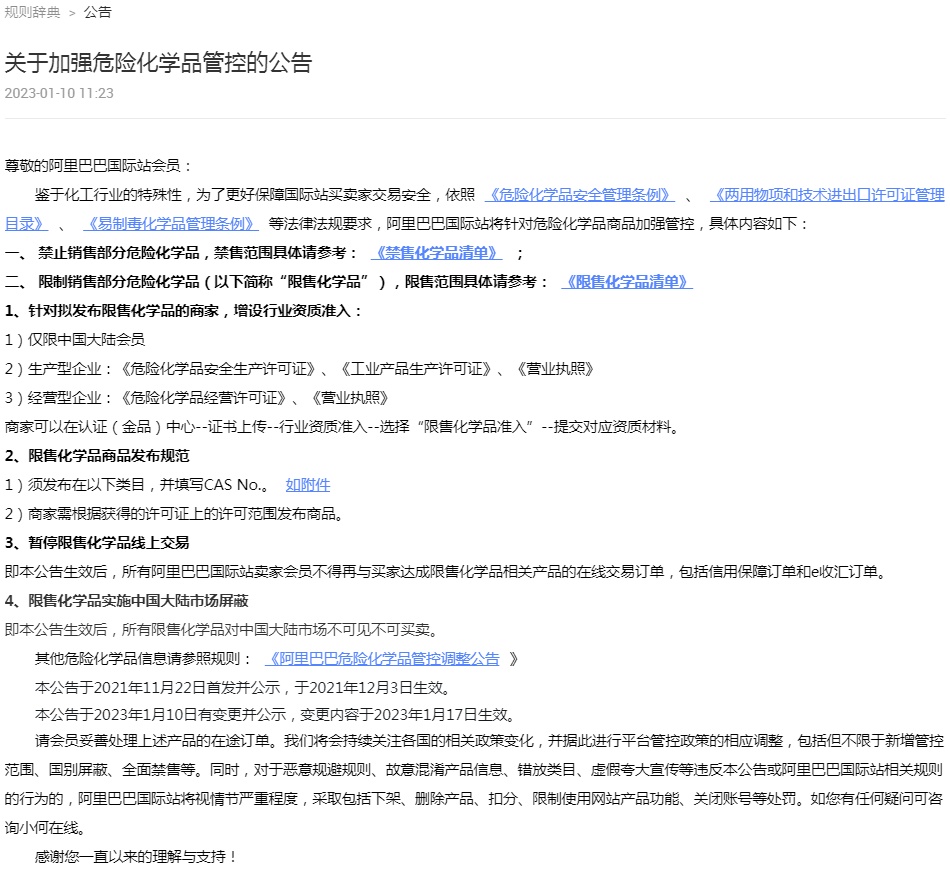Open 《阿里巴巴危险化学品管控调整公告 link

pos(382,659)
